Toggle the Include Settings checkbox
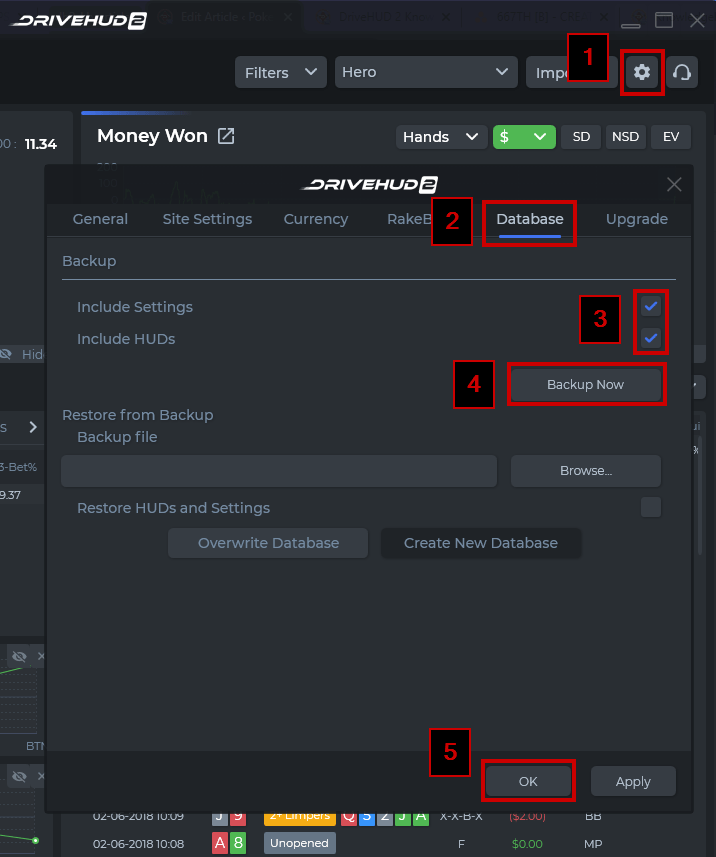716x857 pixels. [x=650, y=306]
